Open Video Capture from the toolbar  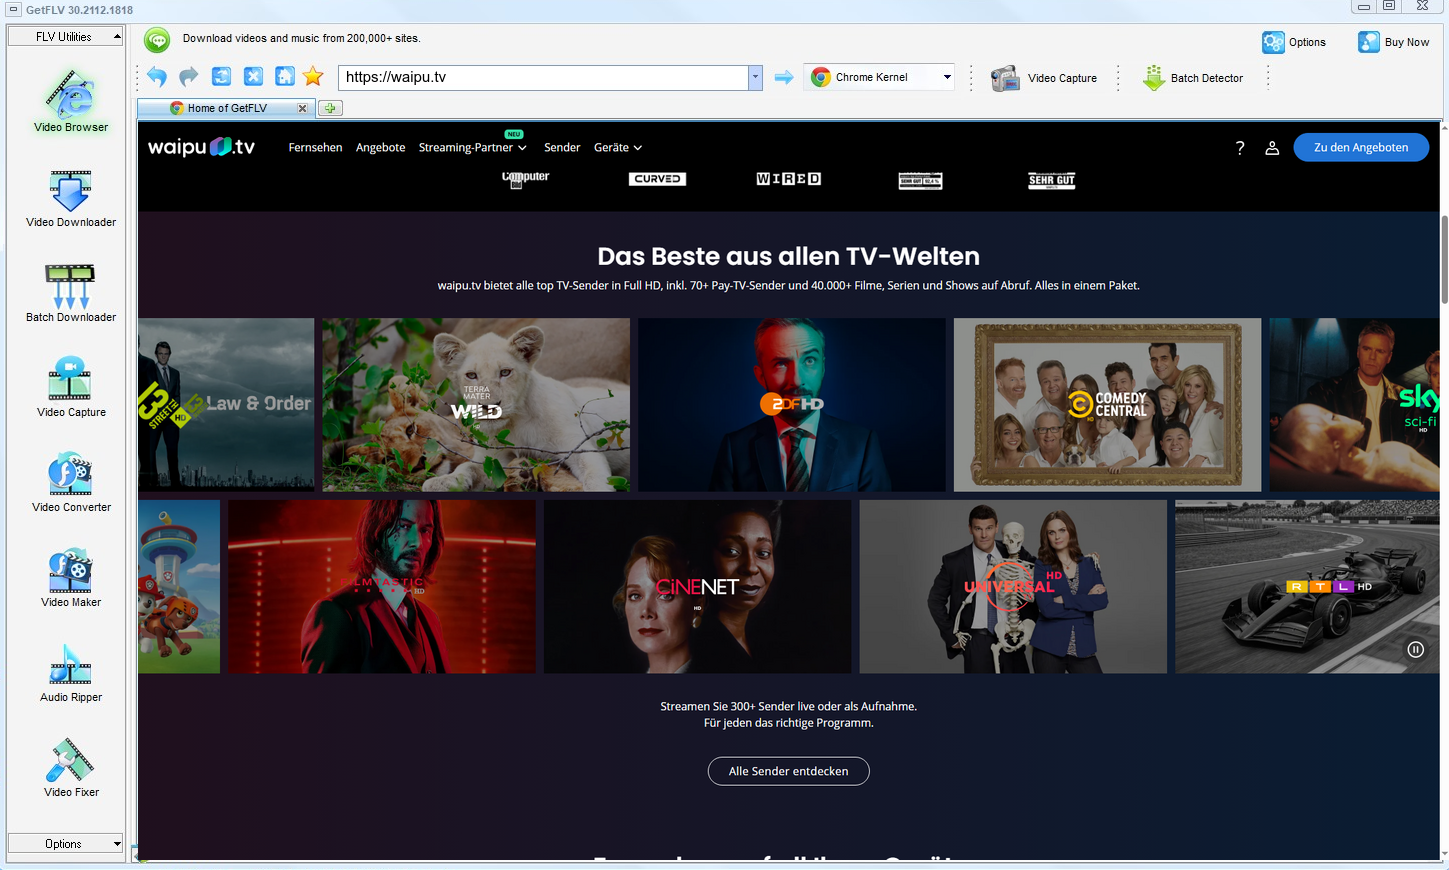point(1044,78)
